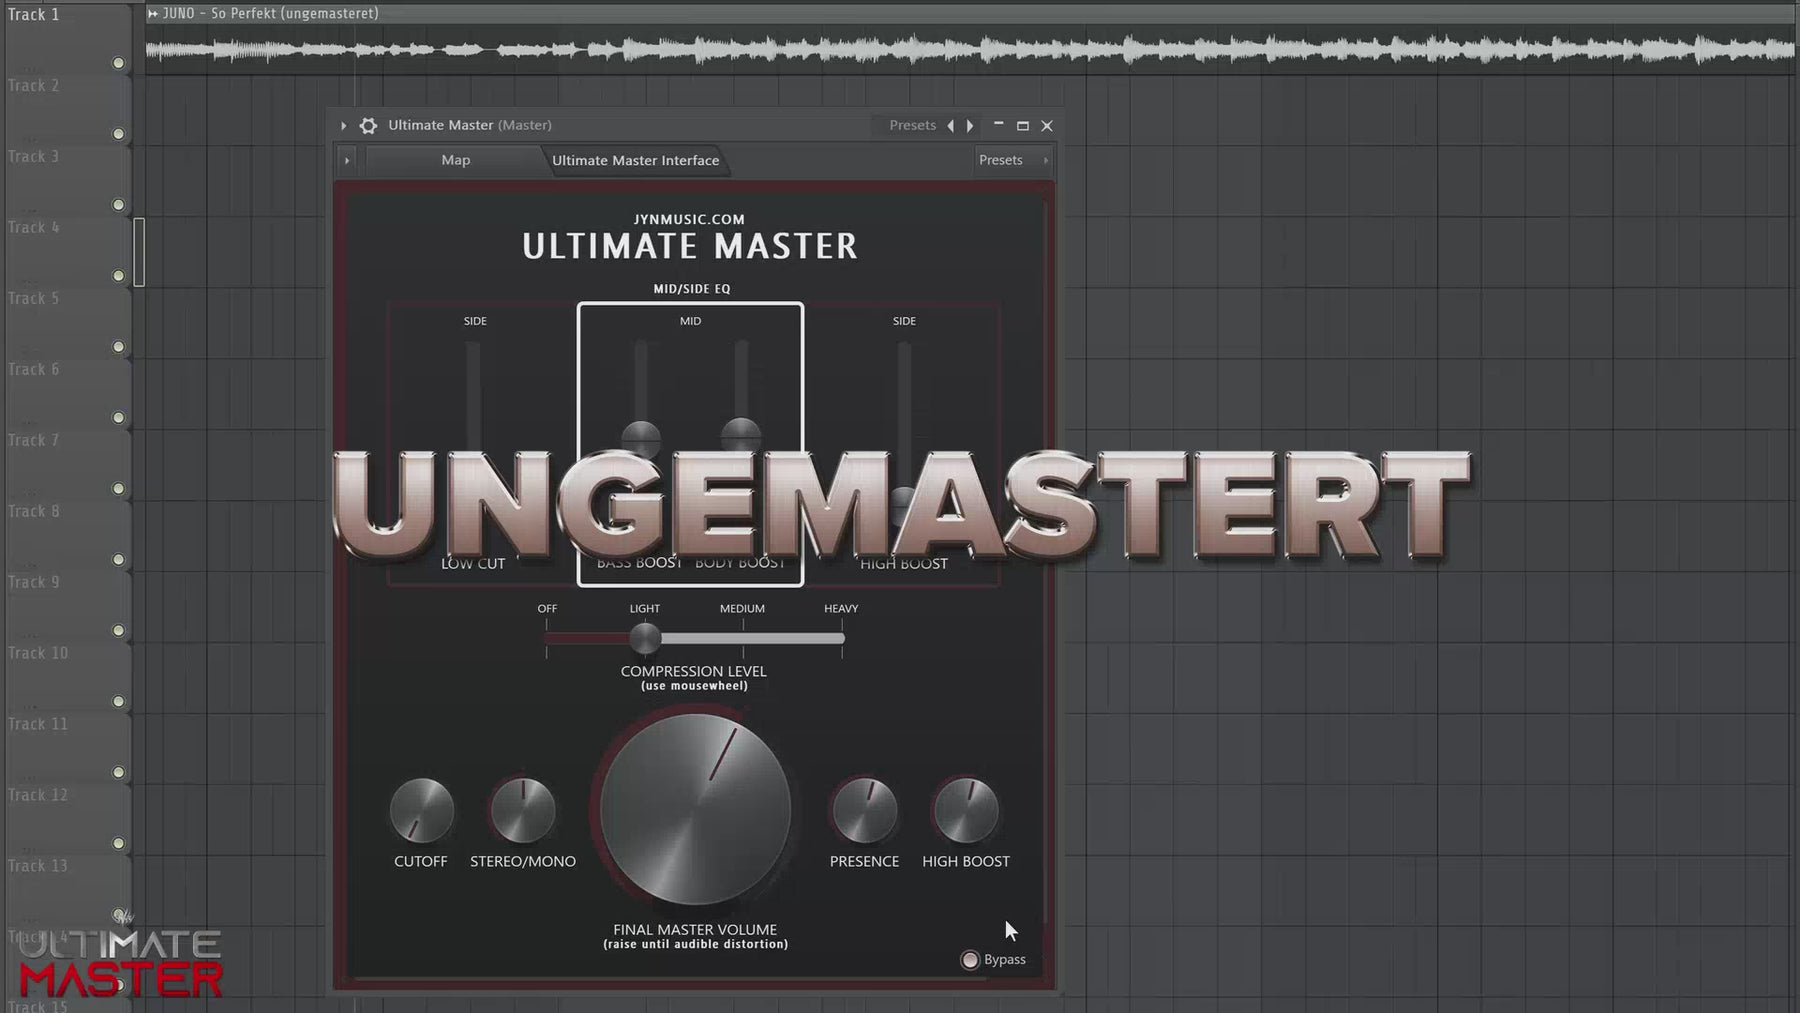Click the clip menu icon on the JUNO clip

[152, 13]
